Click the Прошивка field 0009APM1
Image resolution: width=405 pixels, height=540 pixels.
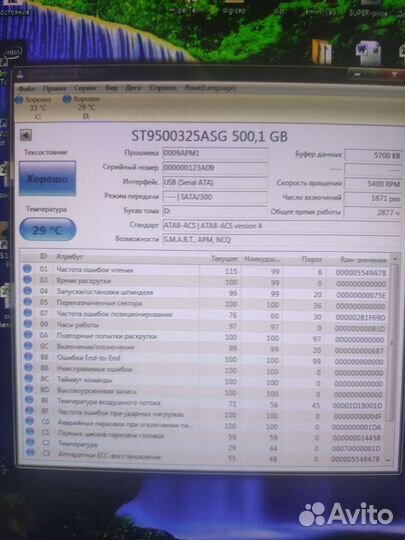[215, 153]
